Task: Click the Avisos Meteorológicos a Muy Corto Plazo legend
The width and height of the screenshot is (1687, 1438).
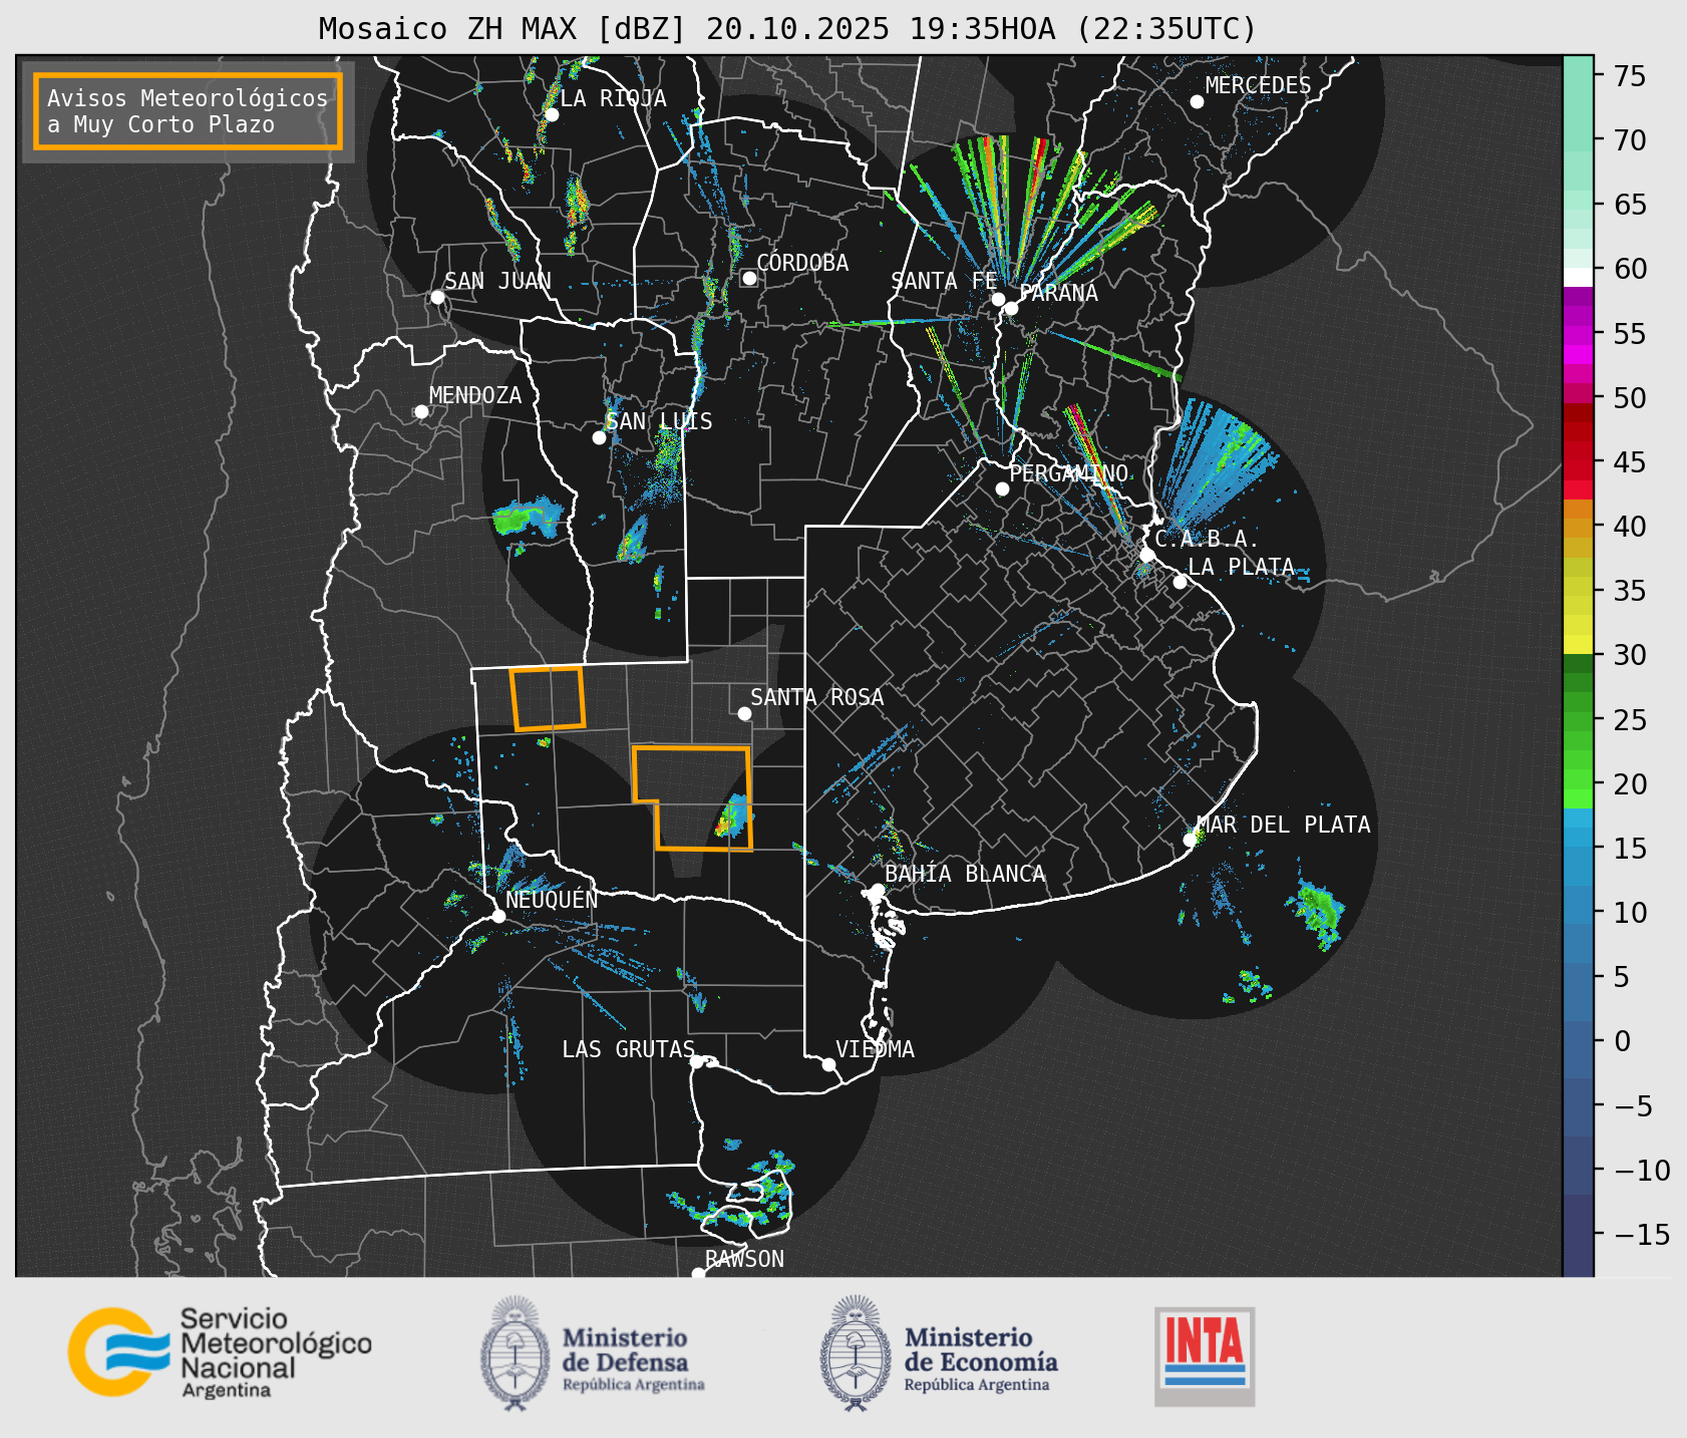Action: tap(188, 111)
